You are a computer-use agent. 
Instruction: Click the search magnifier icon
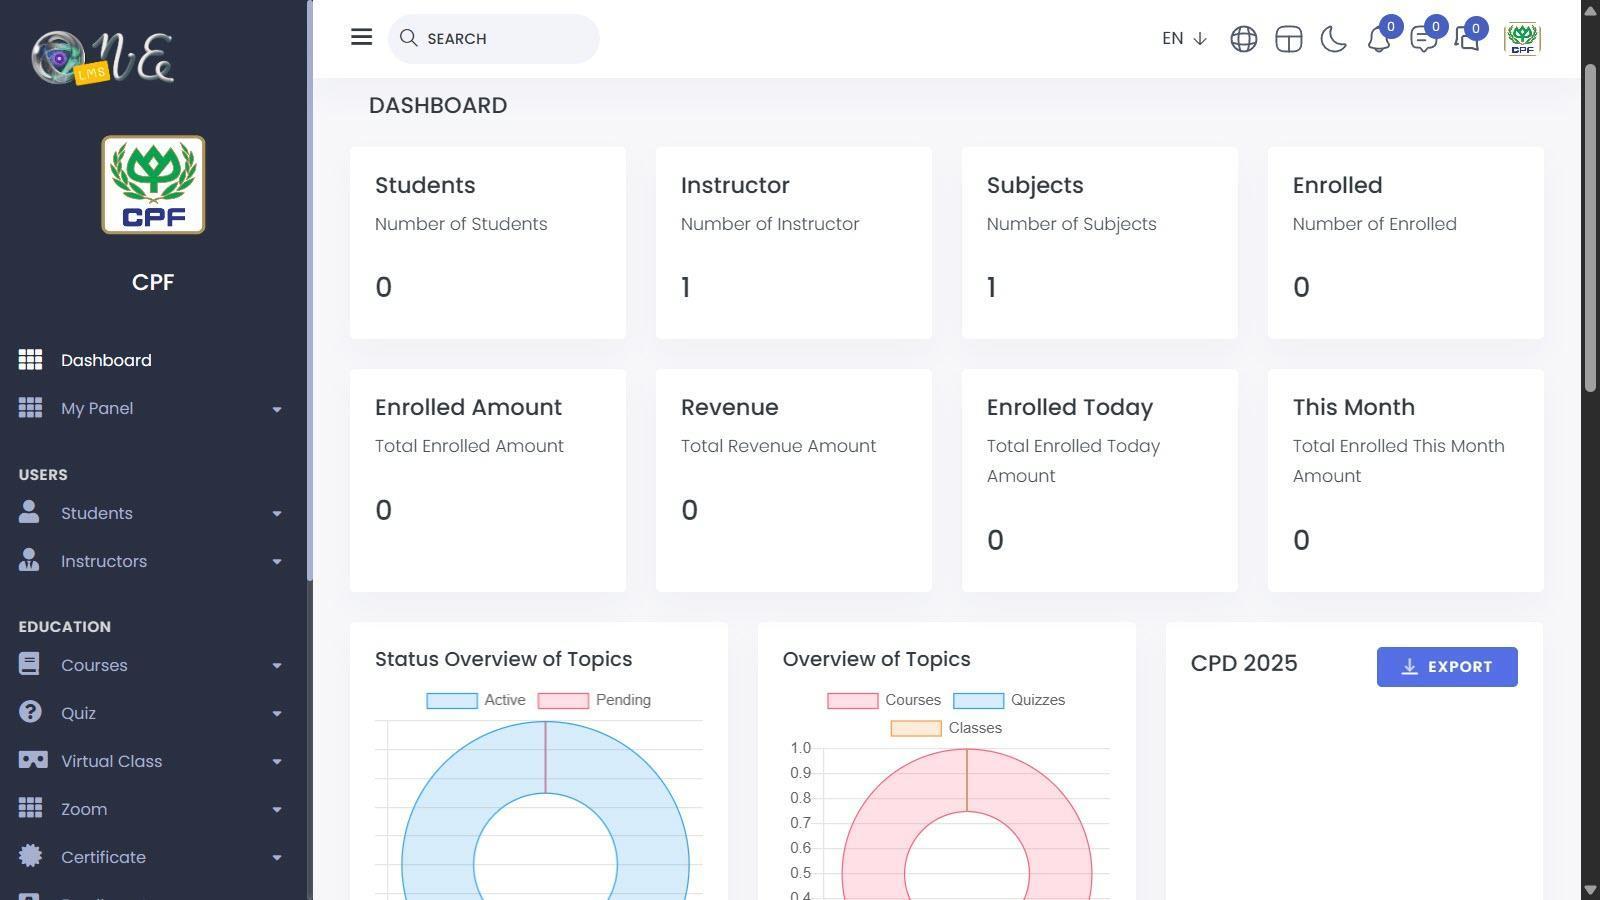[408, 38]
